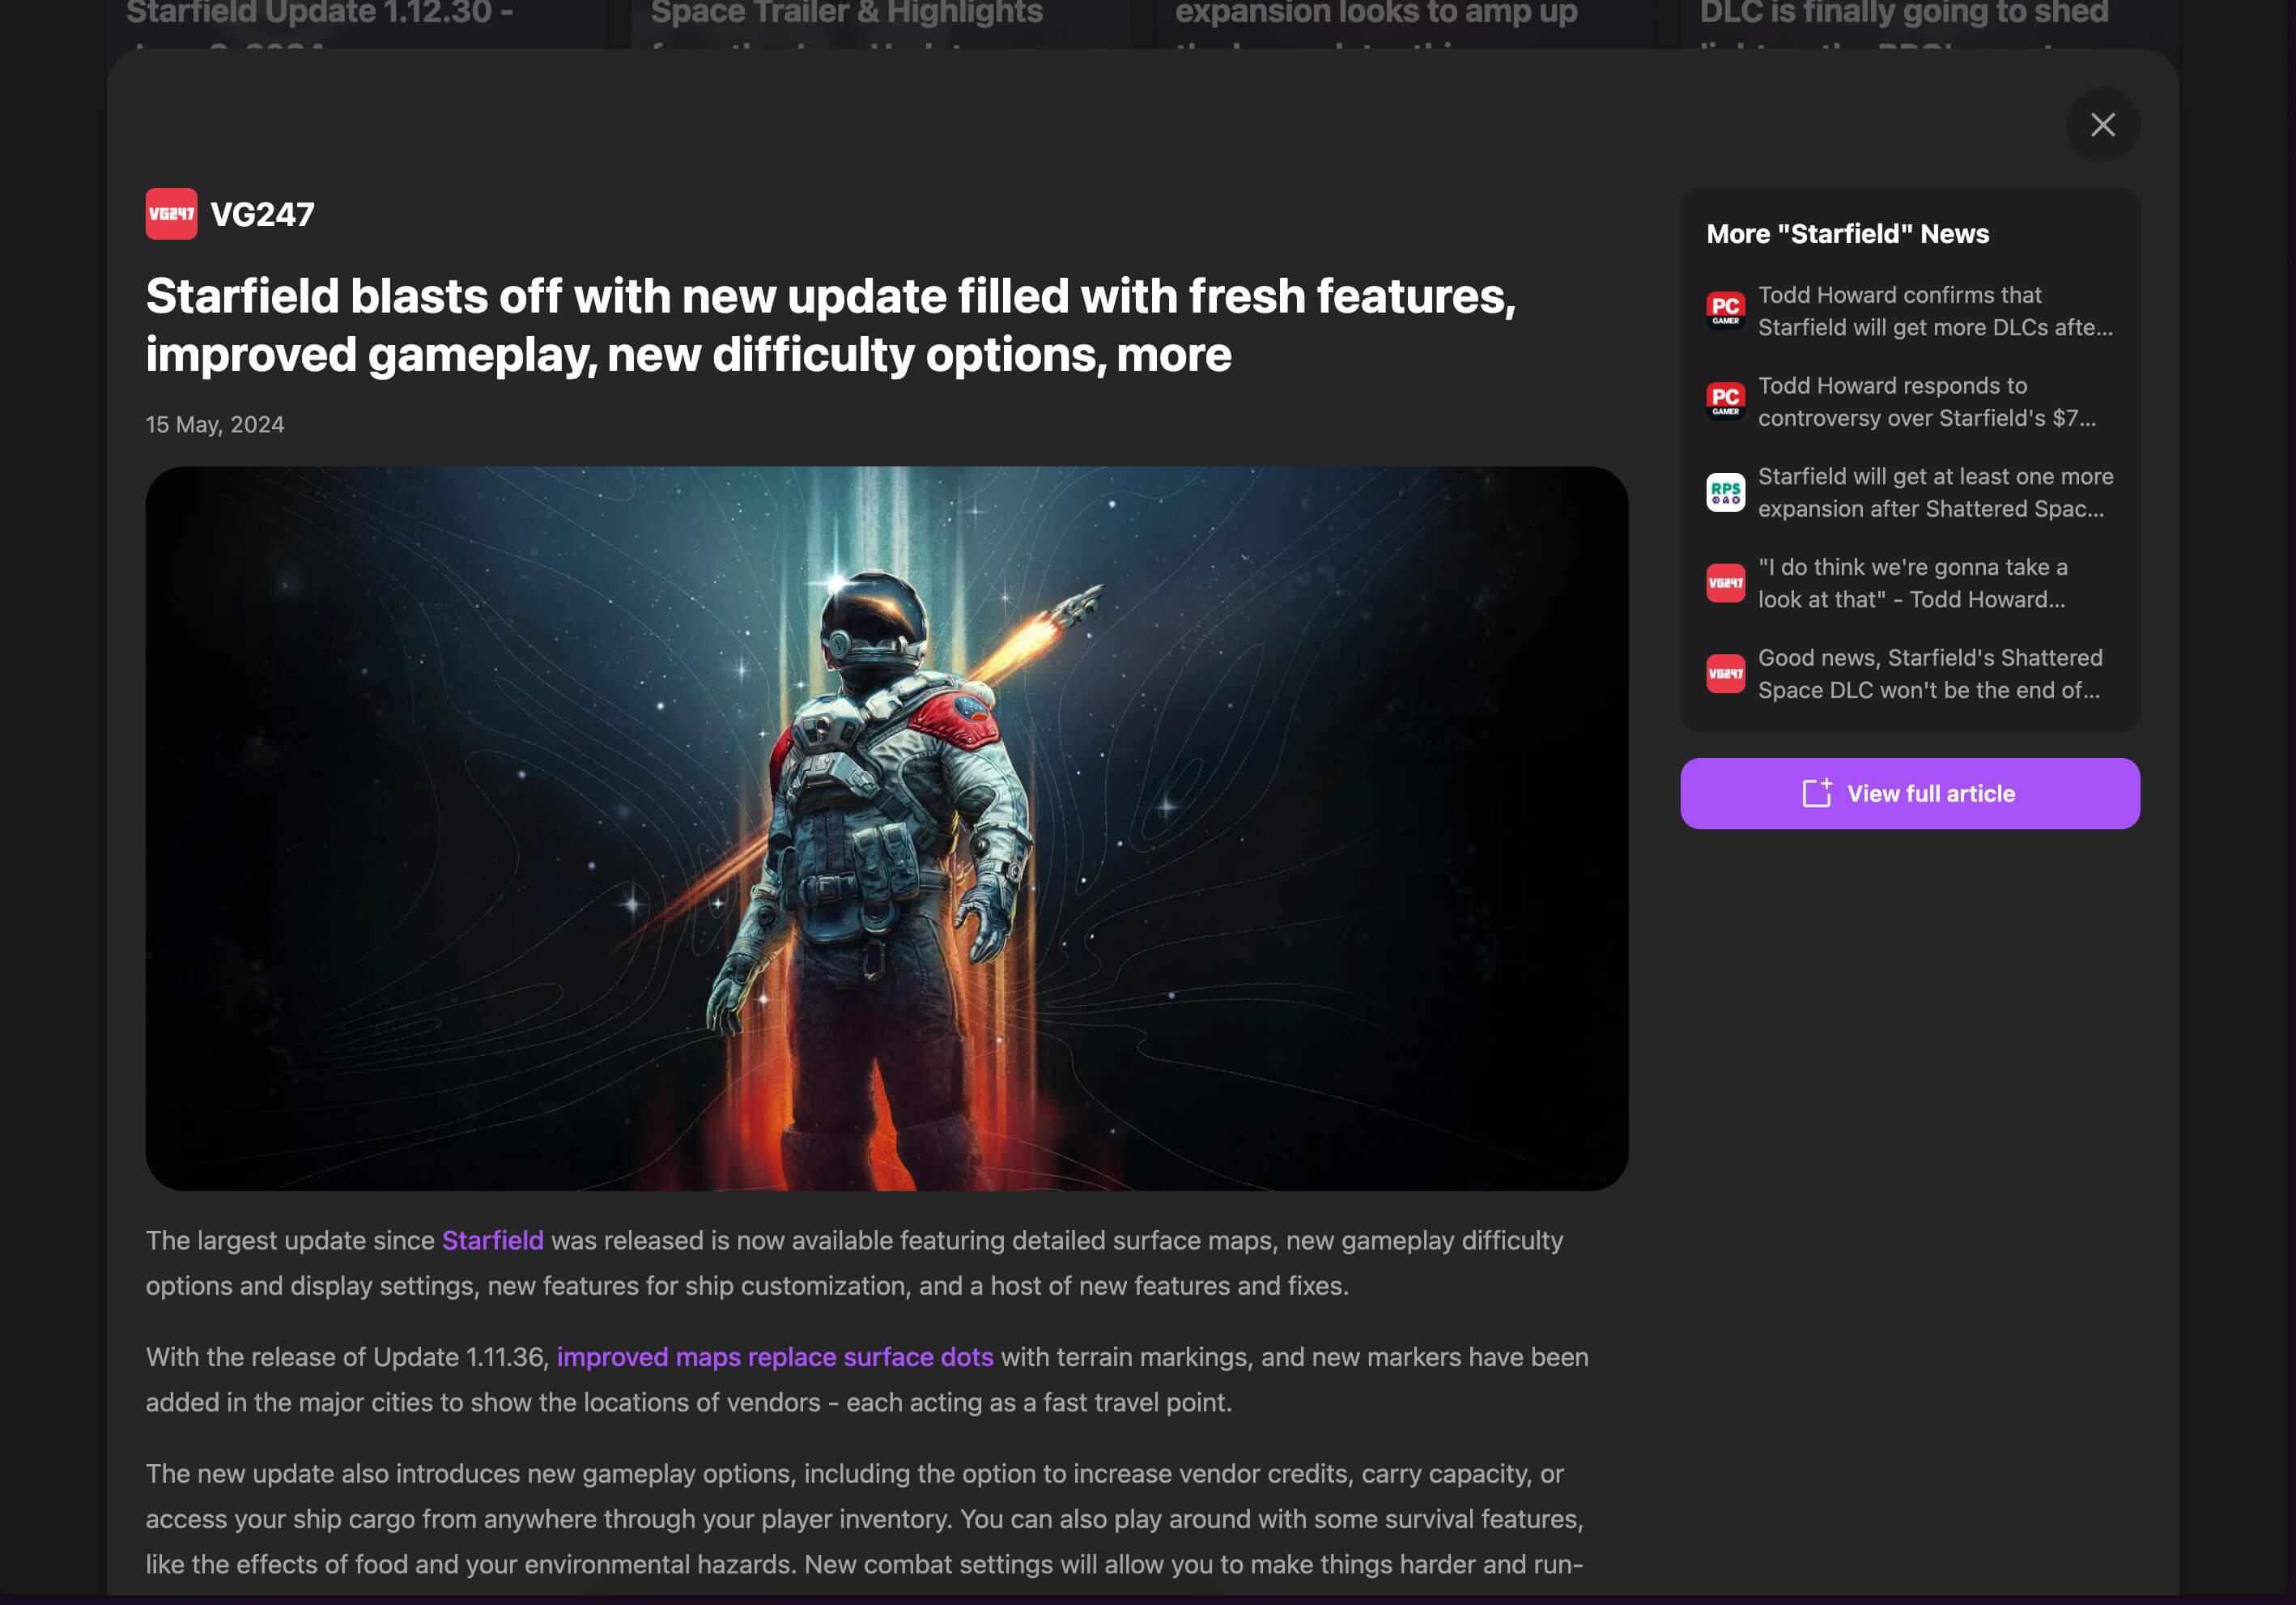Image resolution: width=2296 pixels, height=1605 pixels.
Task: Click the improved maps replace surface dots link
Action: click(775, 1356)
